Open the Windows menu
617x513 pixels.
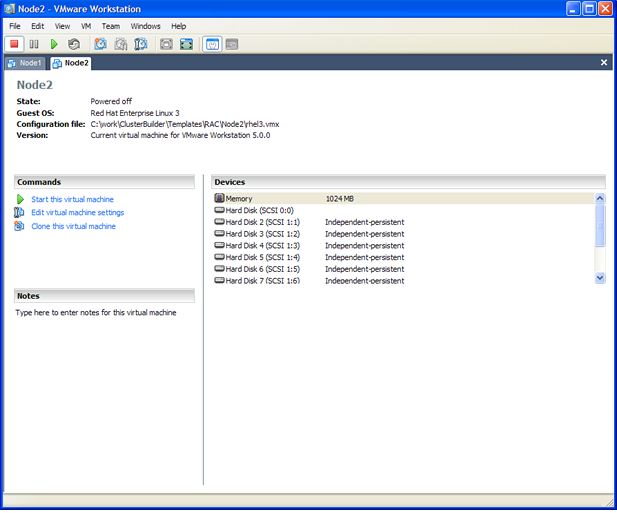coord(146,26)
